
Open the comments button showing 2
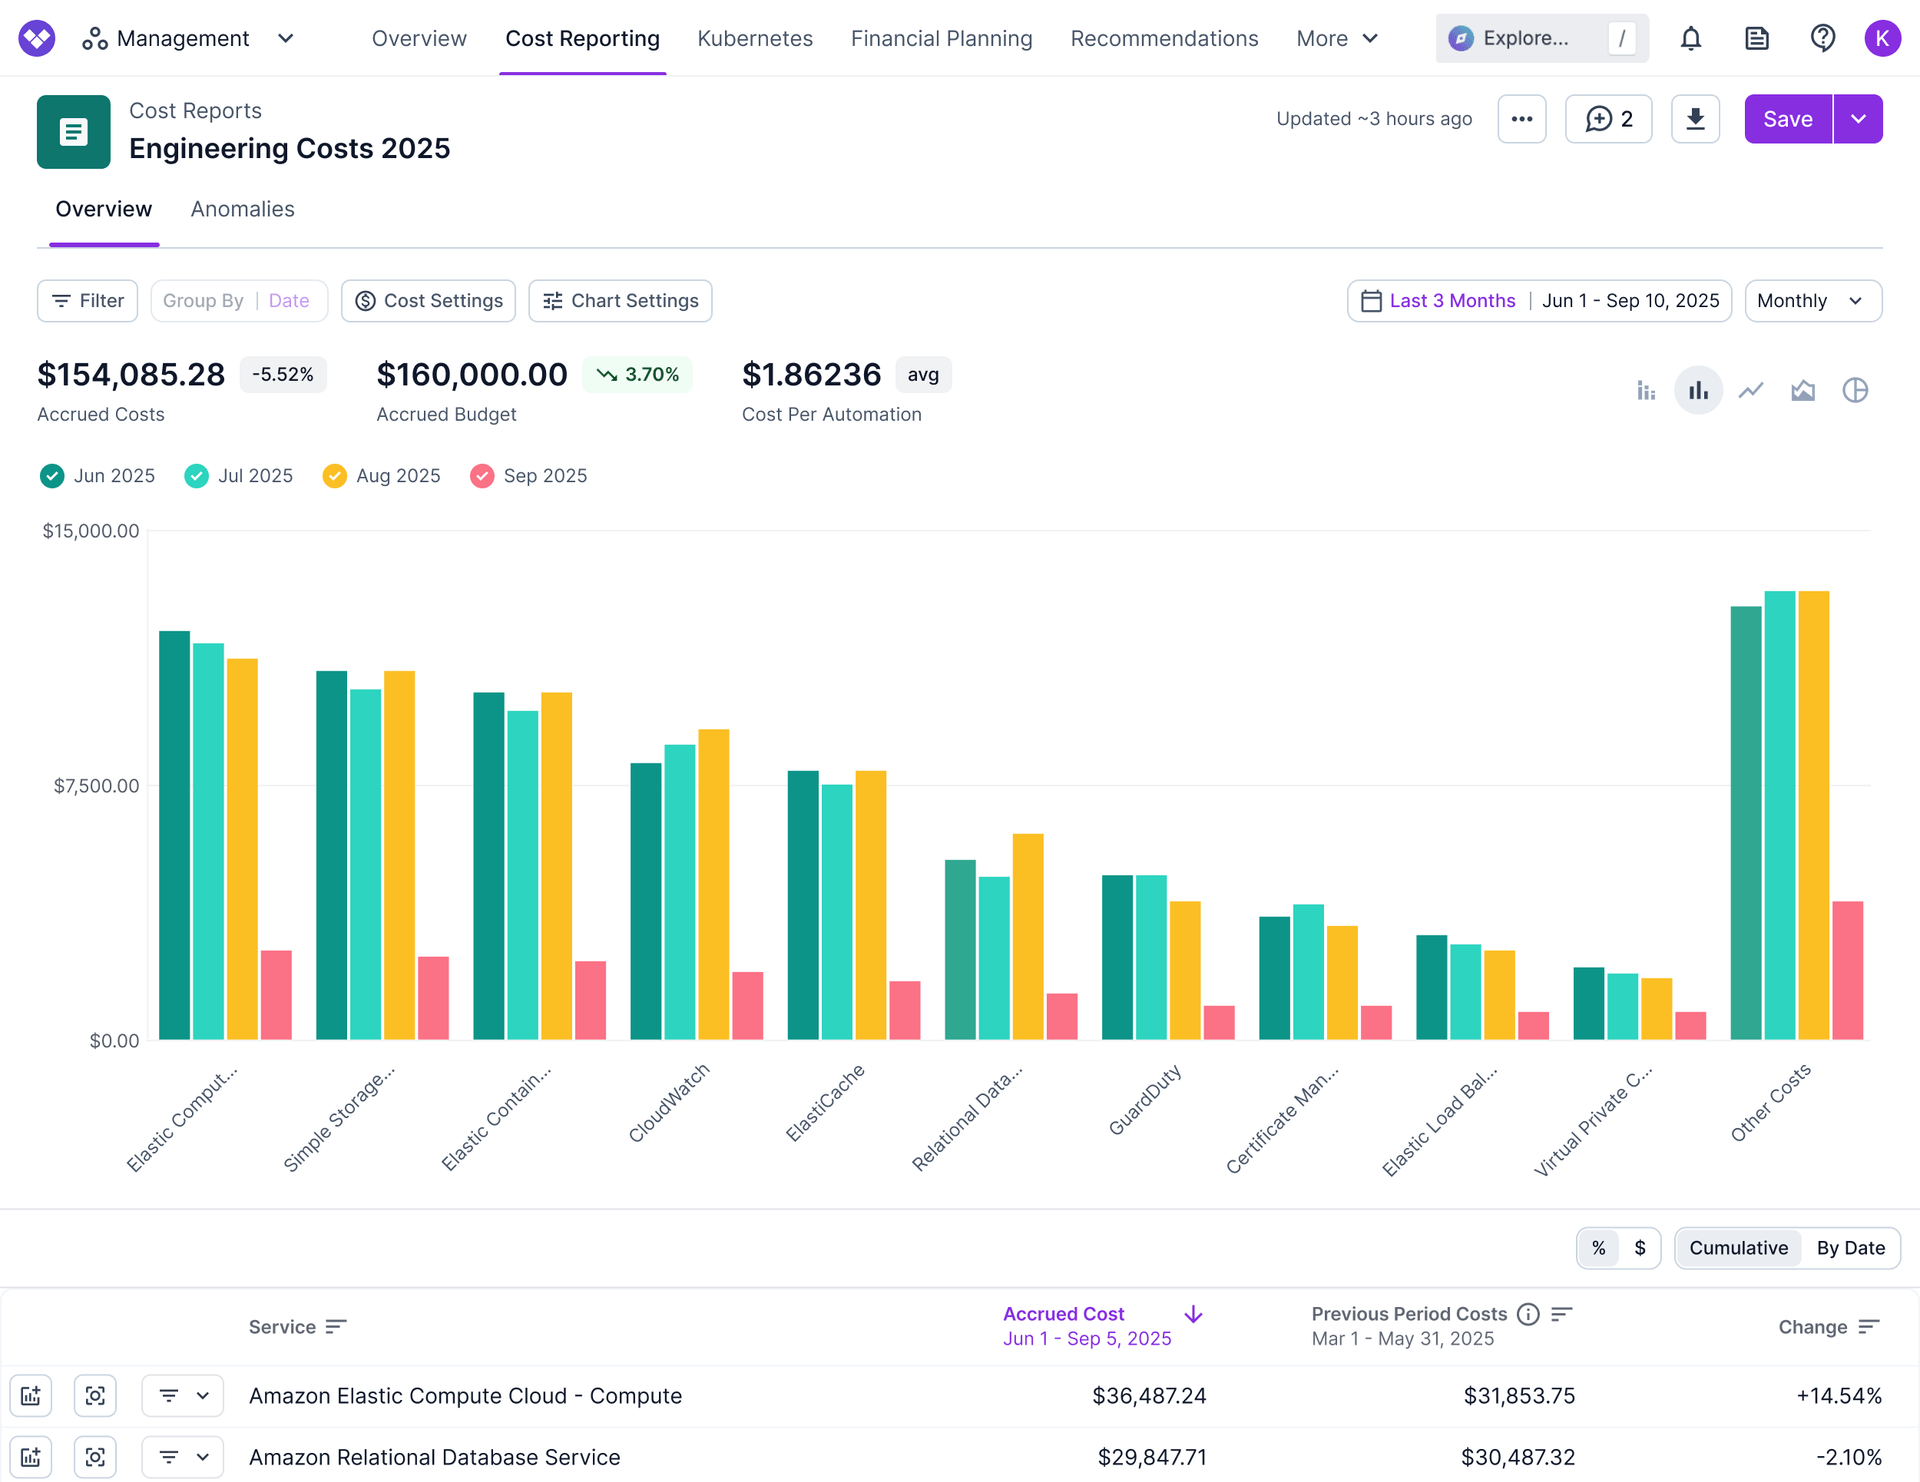(x=1608, y=119)
